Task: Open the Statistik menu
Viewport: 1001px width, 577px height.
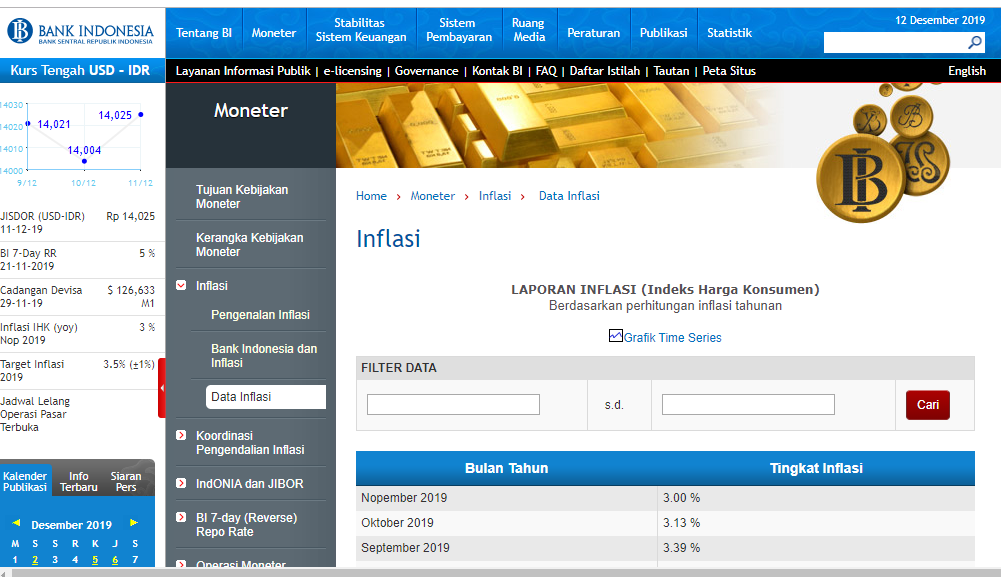Action: tap(729, 33)
